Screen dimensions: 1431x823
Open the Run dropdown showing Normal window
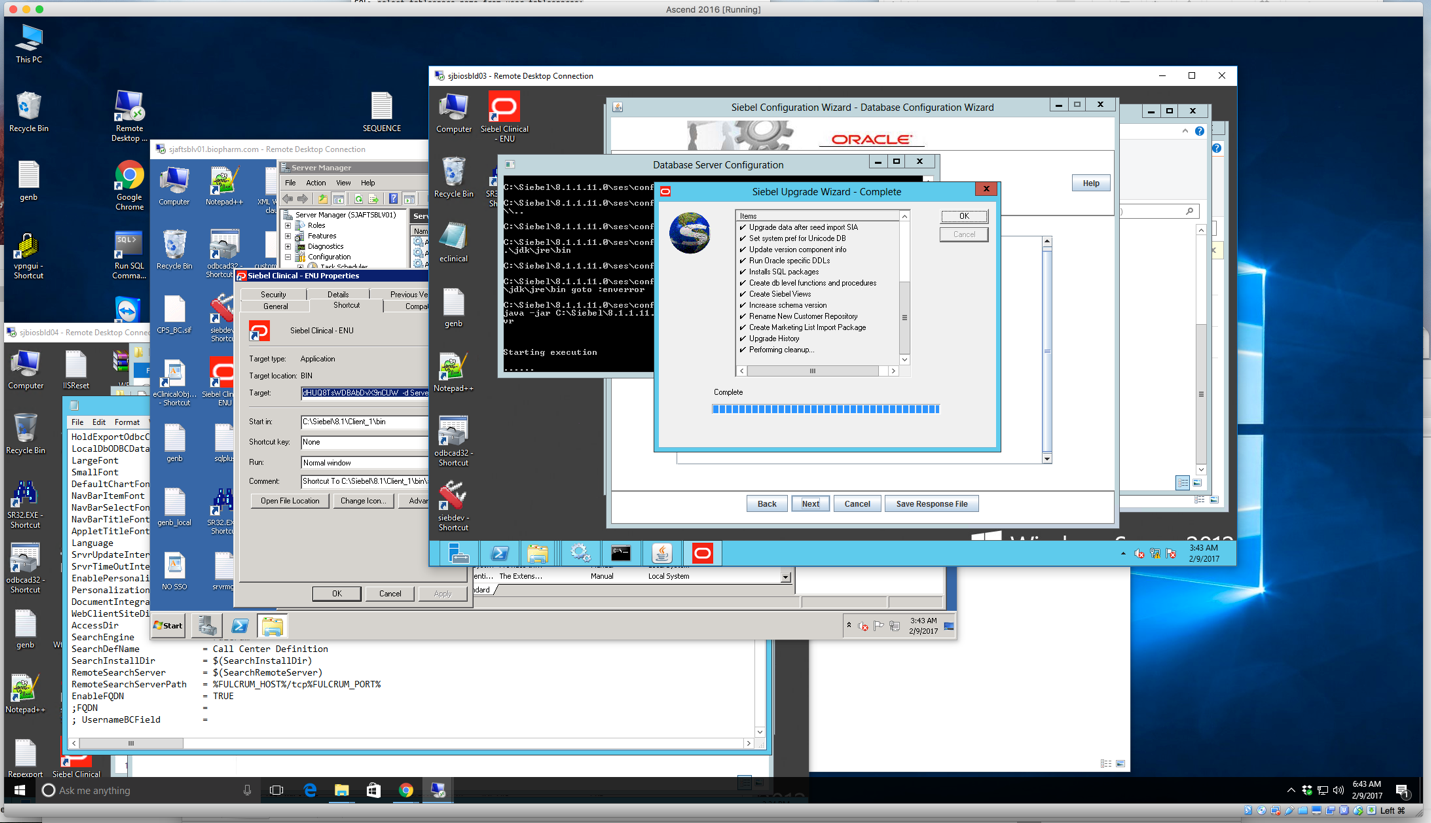364,463
